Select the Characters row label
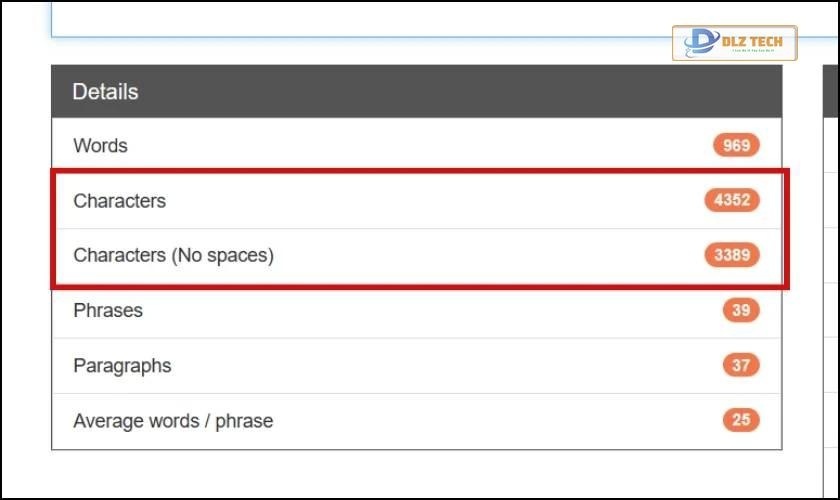Screen dimensions: 840x500 point(119,201)
